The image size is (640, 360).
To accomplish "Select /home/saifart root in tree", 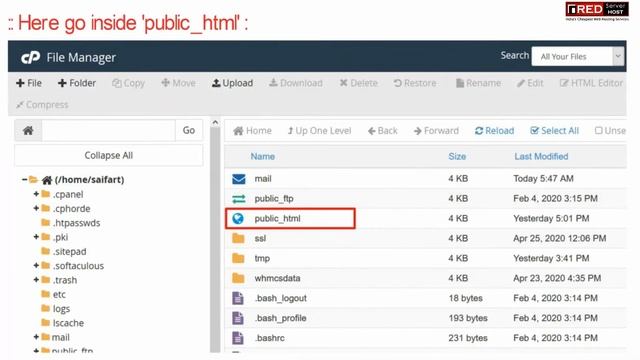I will (89, 180).
